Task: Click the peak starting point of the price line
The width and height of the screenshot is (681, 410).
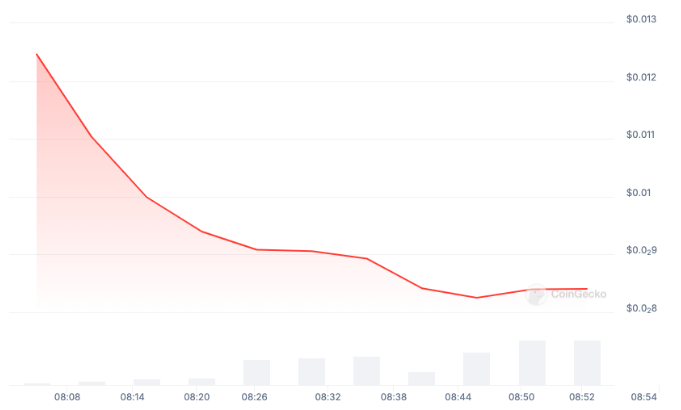Action: [x=37, y=54]
